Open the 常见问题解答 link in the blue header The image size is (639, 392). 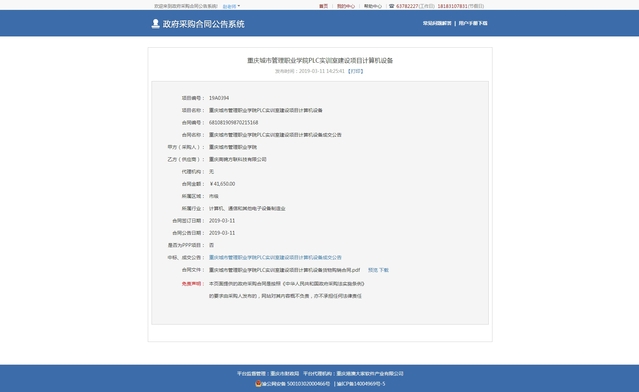pos(437,23)
